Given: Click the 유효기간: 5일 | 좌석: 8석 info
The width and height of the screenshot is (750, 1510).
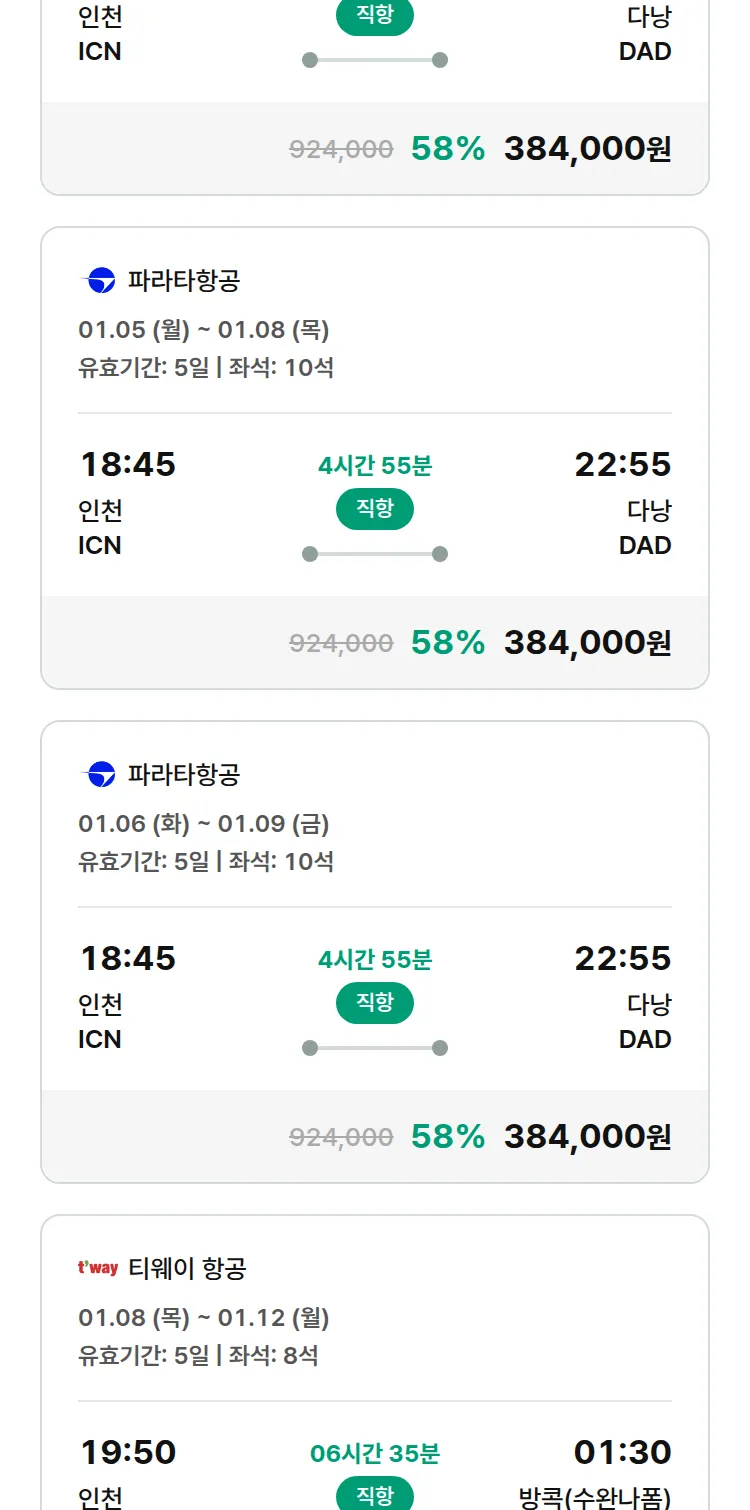Looking at the screenshot, I should point(198,1356).
